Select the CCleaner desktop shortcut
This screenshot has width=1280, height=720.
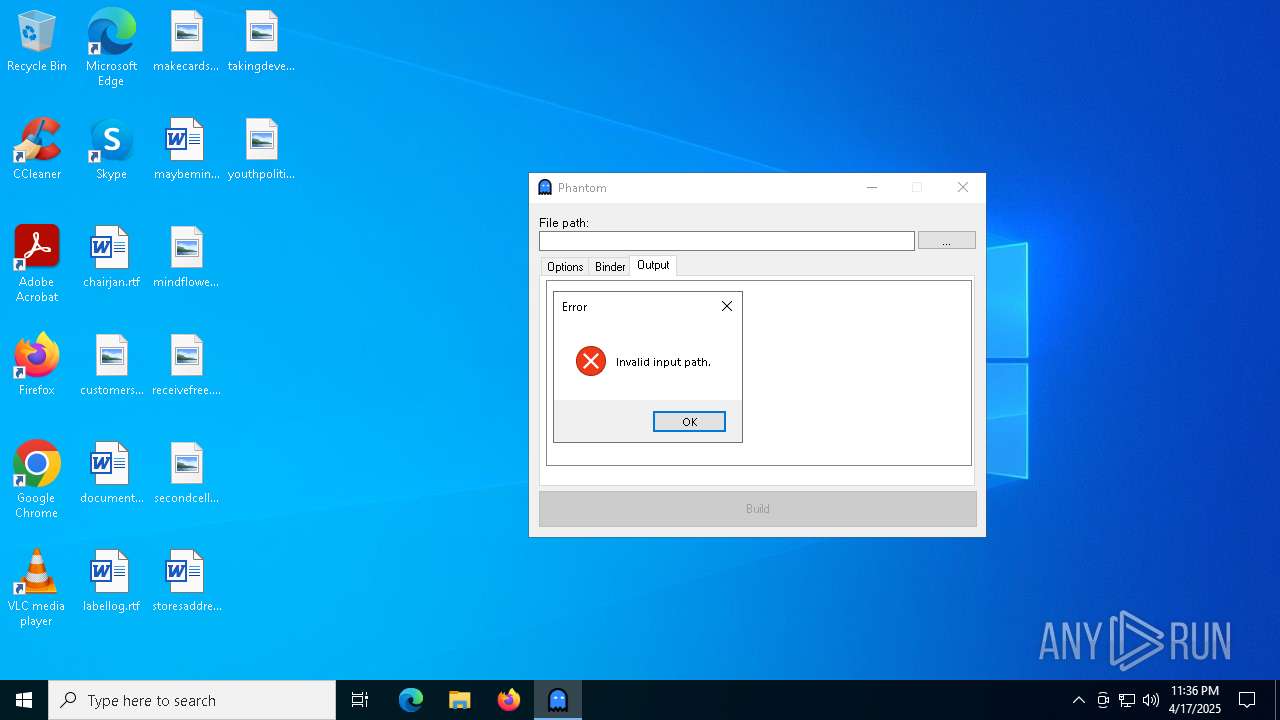37,150
